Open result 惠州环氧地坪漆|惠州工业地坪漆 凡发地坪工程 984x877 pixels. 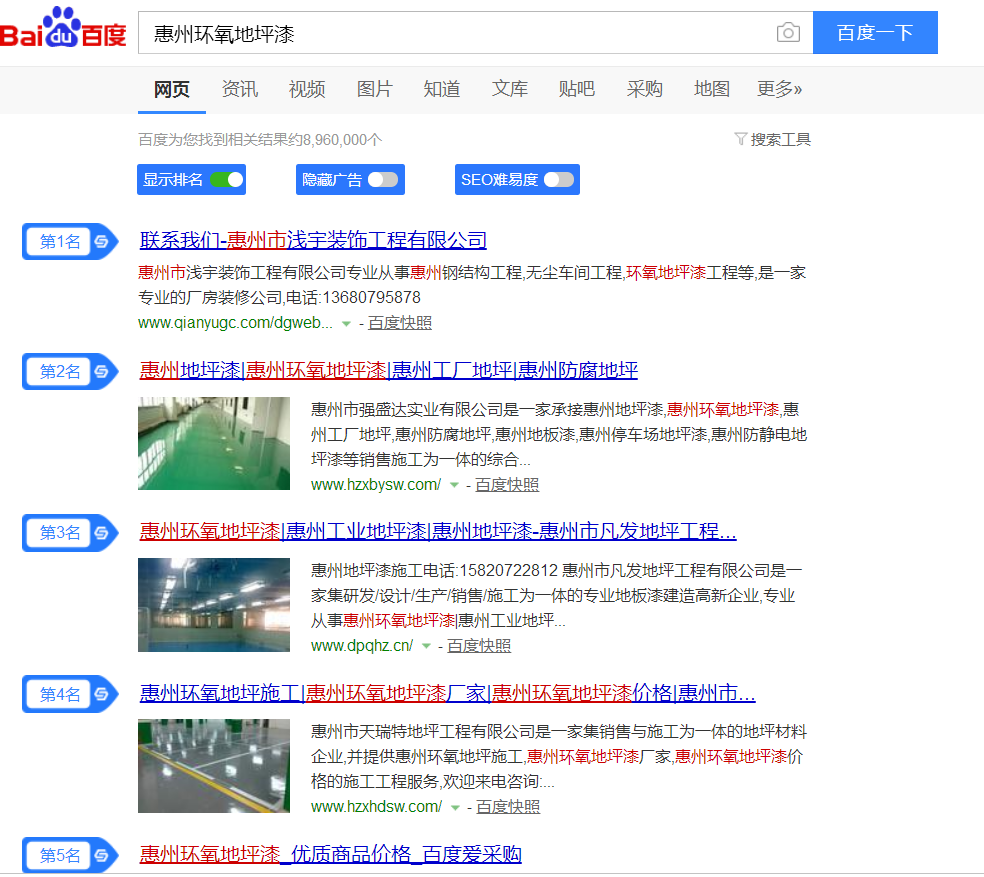[438, 532]
